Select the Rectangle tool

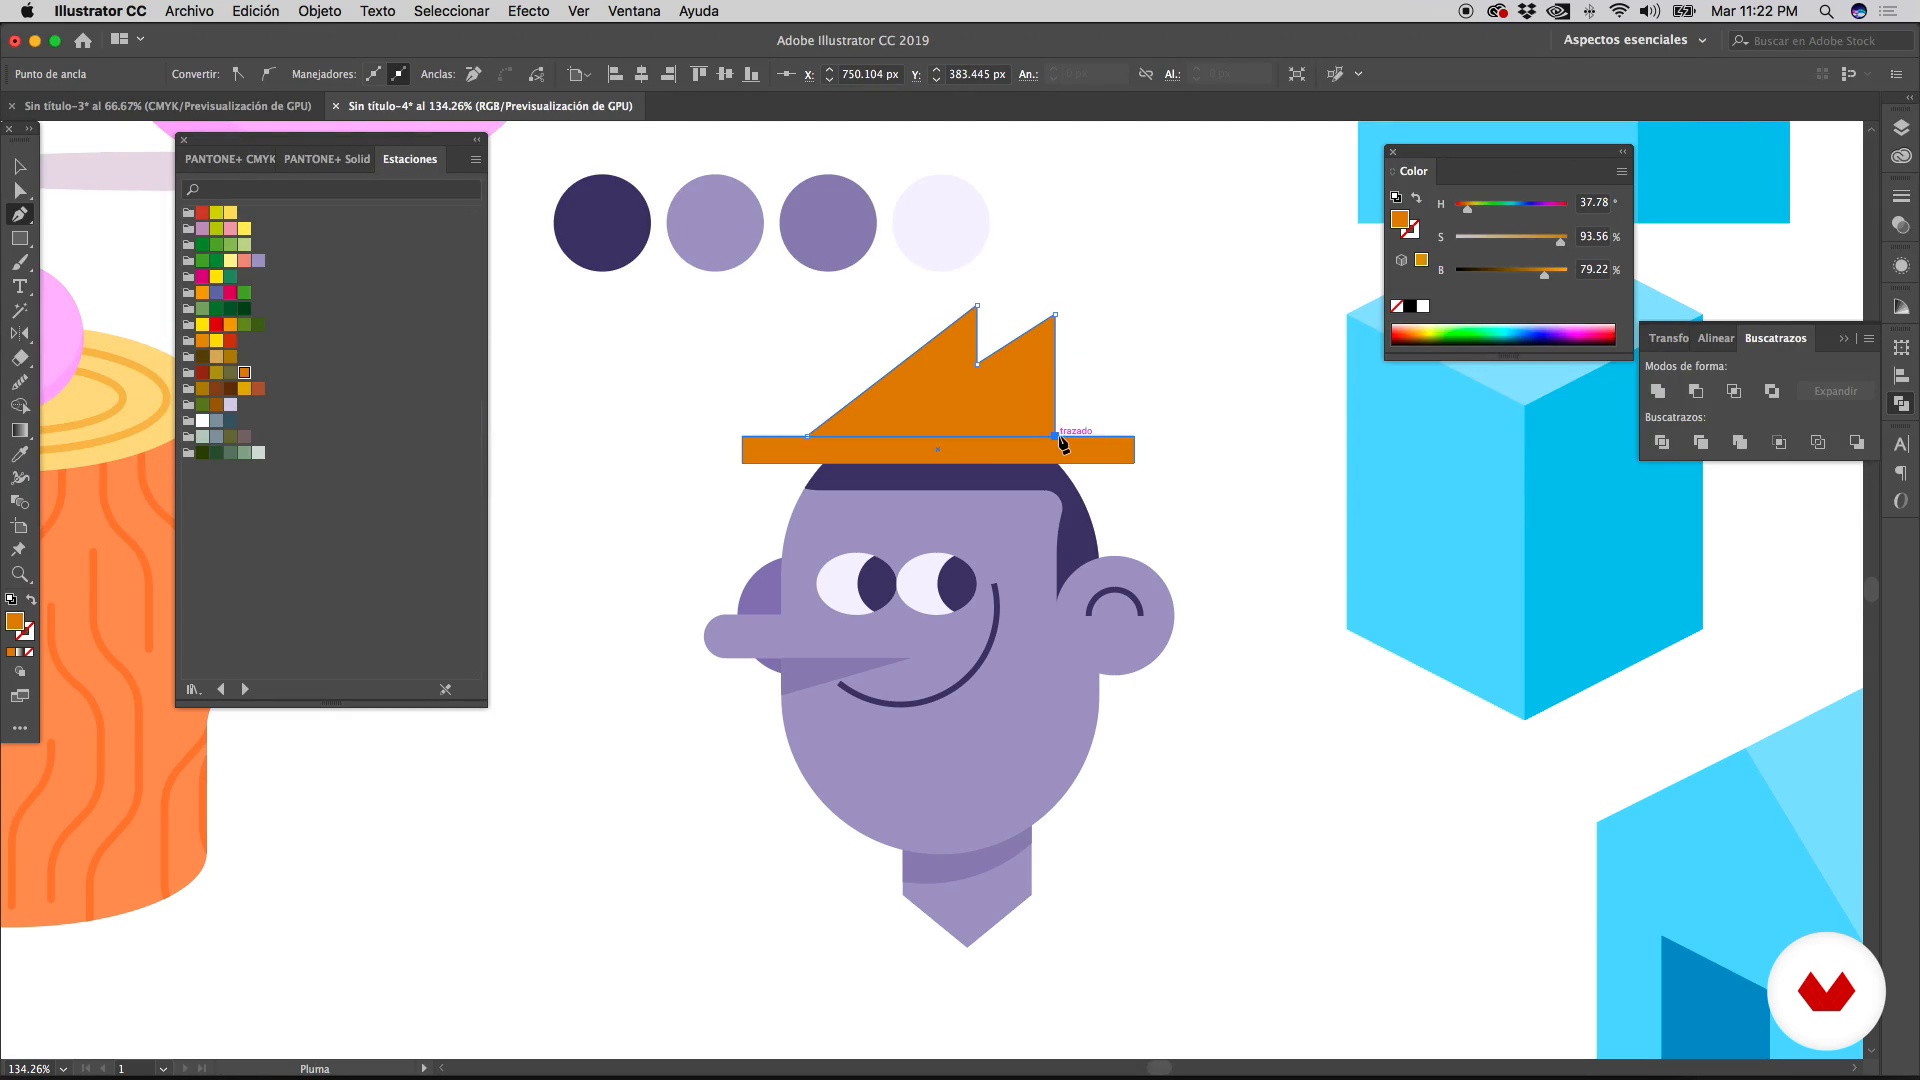(x=19, y=239)
